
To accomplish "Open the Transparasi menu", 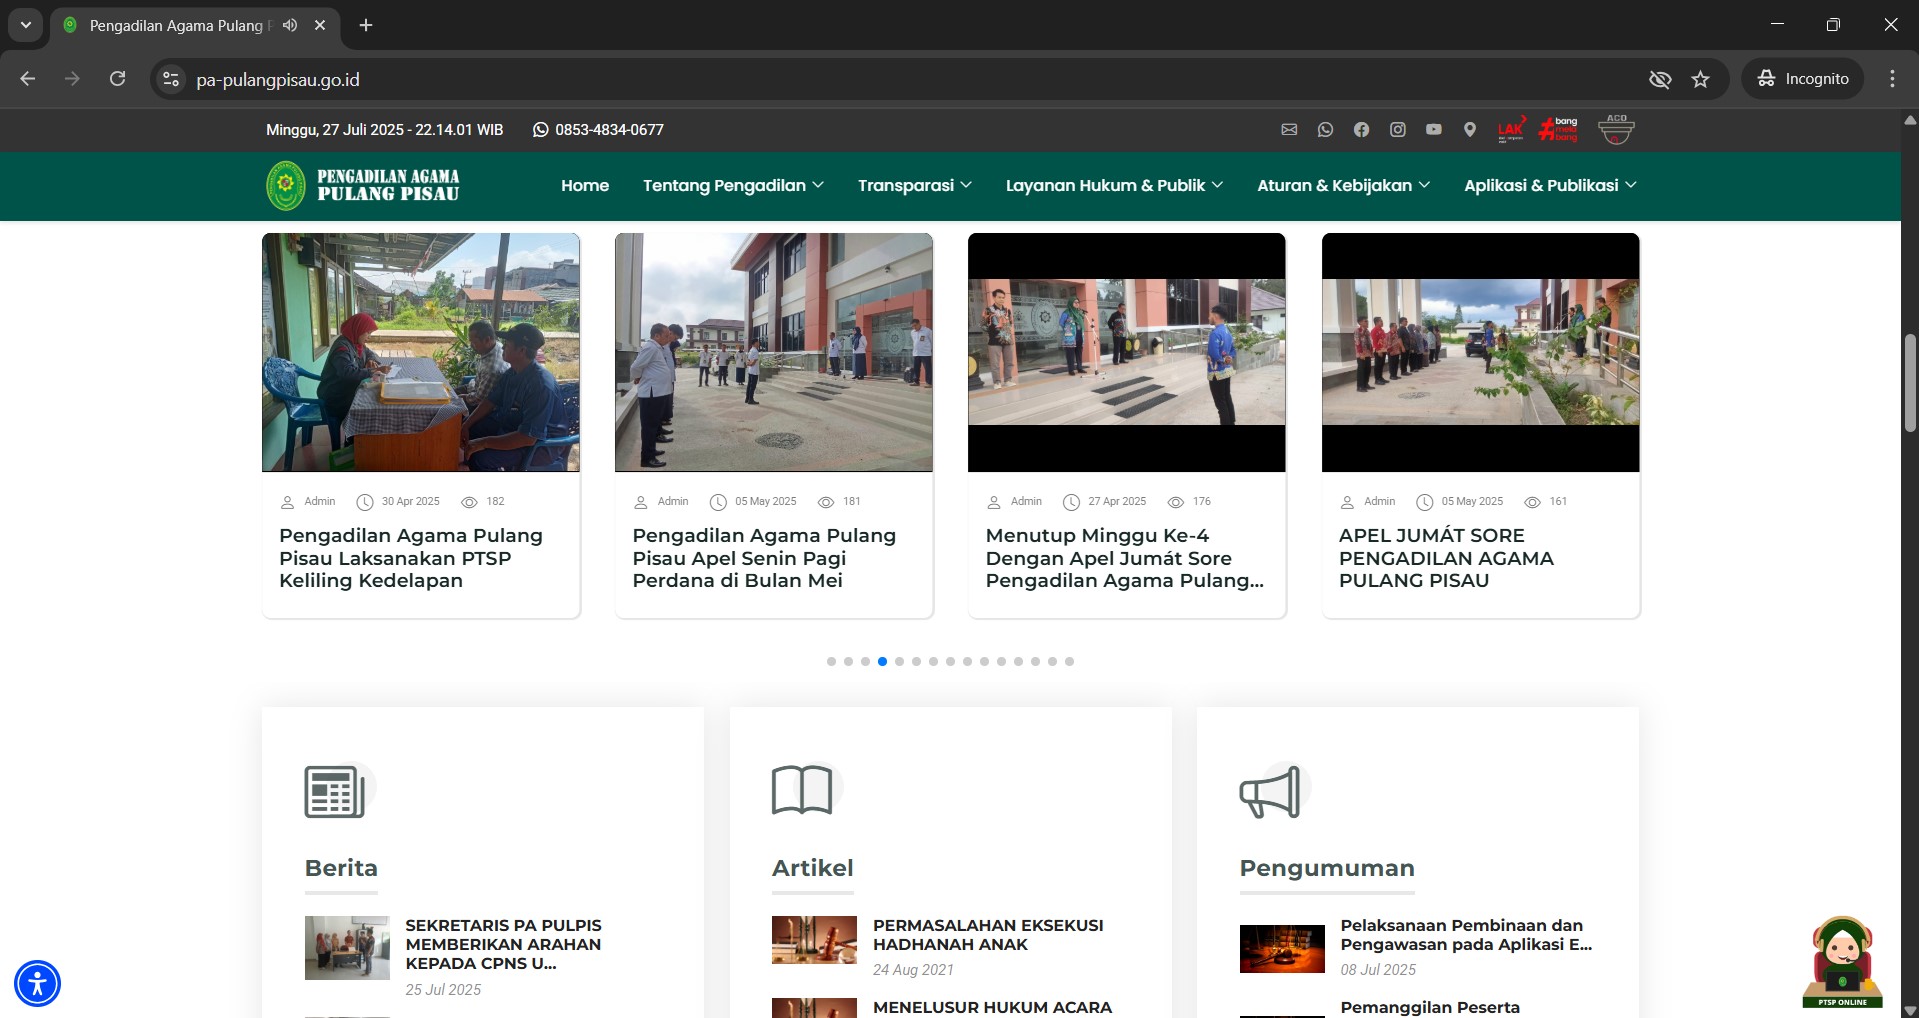I will pyautogui.click(x=914, y=185).
